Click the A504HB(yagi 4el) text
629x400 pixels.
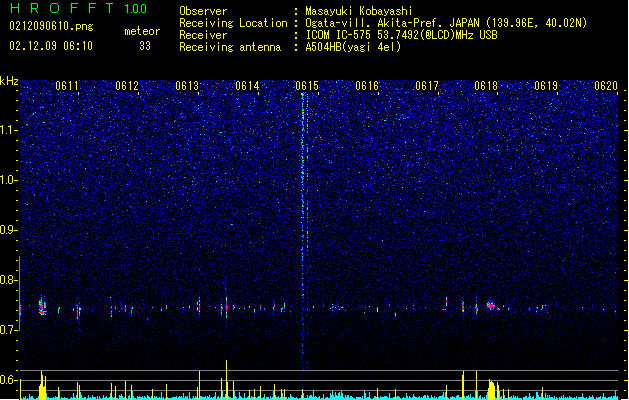pos(353,47)
